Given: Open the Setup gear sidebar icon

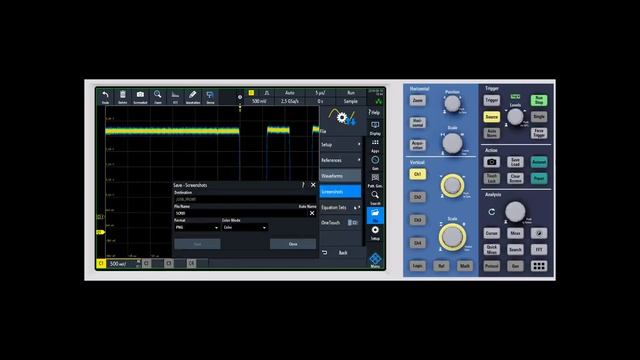Looking at the screenshot, I should coord(375,233).
